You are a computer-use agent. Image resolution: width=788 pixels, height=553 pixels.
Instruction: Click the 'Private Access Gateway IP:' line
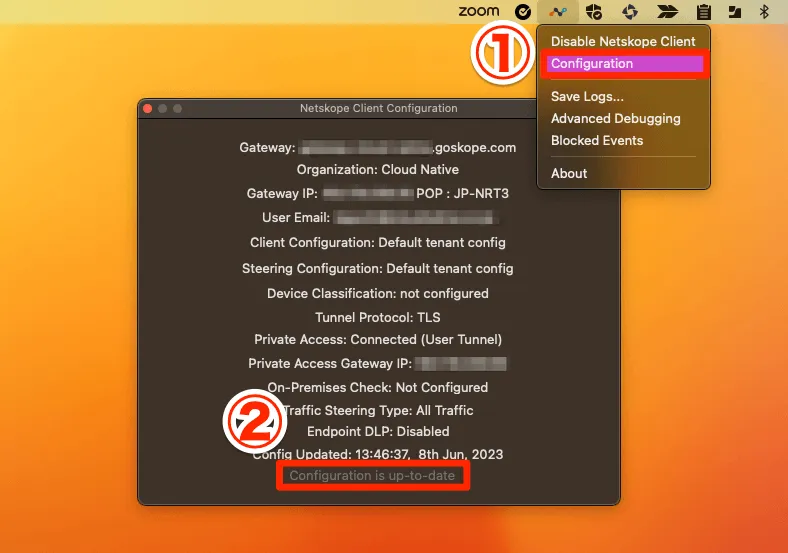[377, 363]
